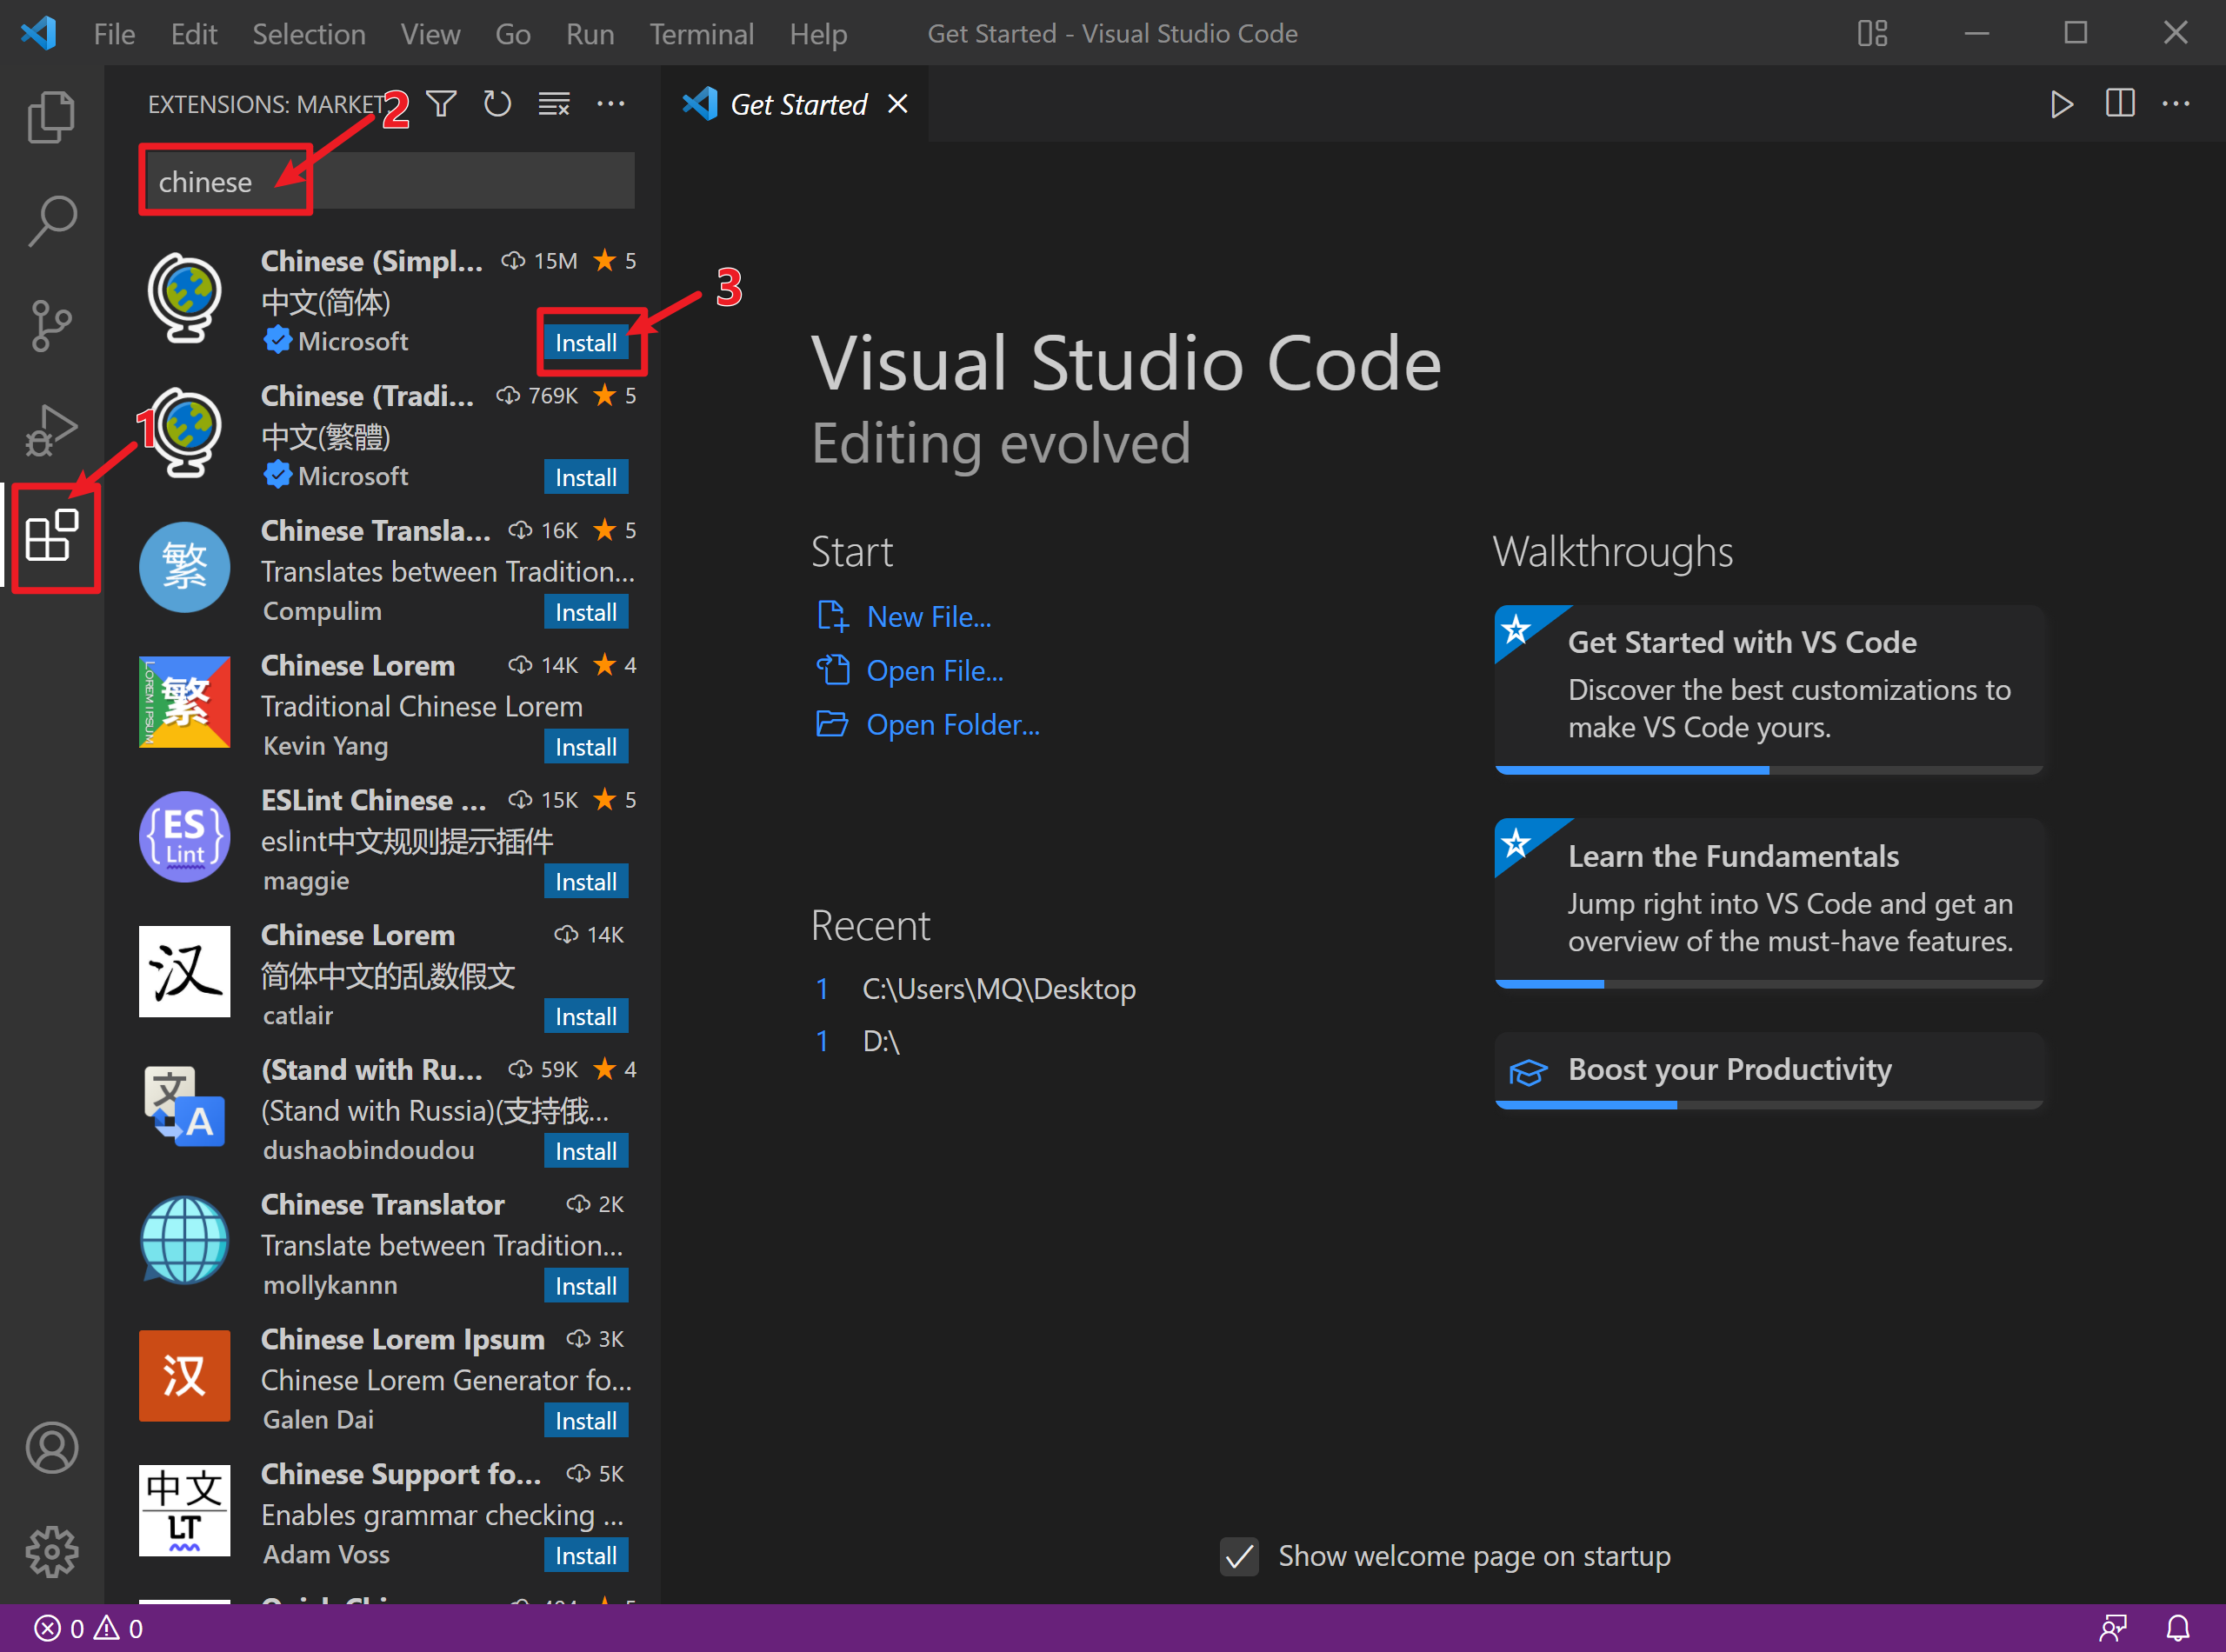Image resolution: width=2226 pixels, height=1652 pixels.
Task: Open notifications bell in status bar
Action: (2177, 1629)
